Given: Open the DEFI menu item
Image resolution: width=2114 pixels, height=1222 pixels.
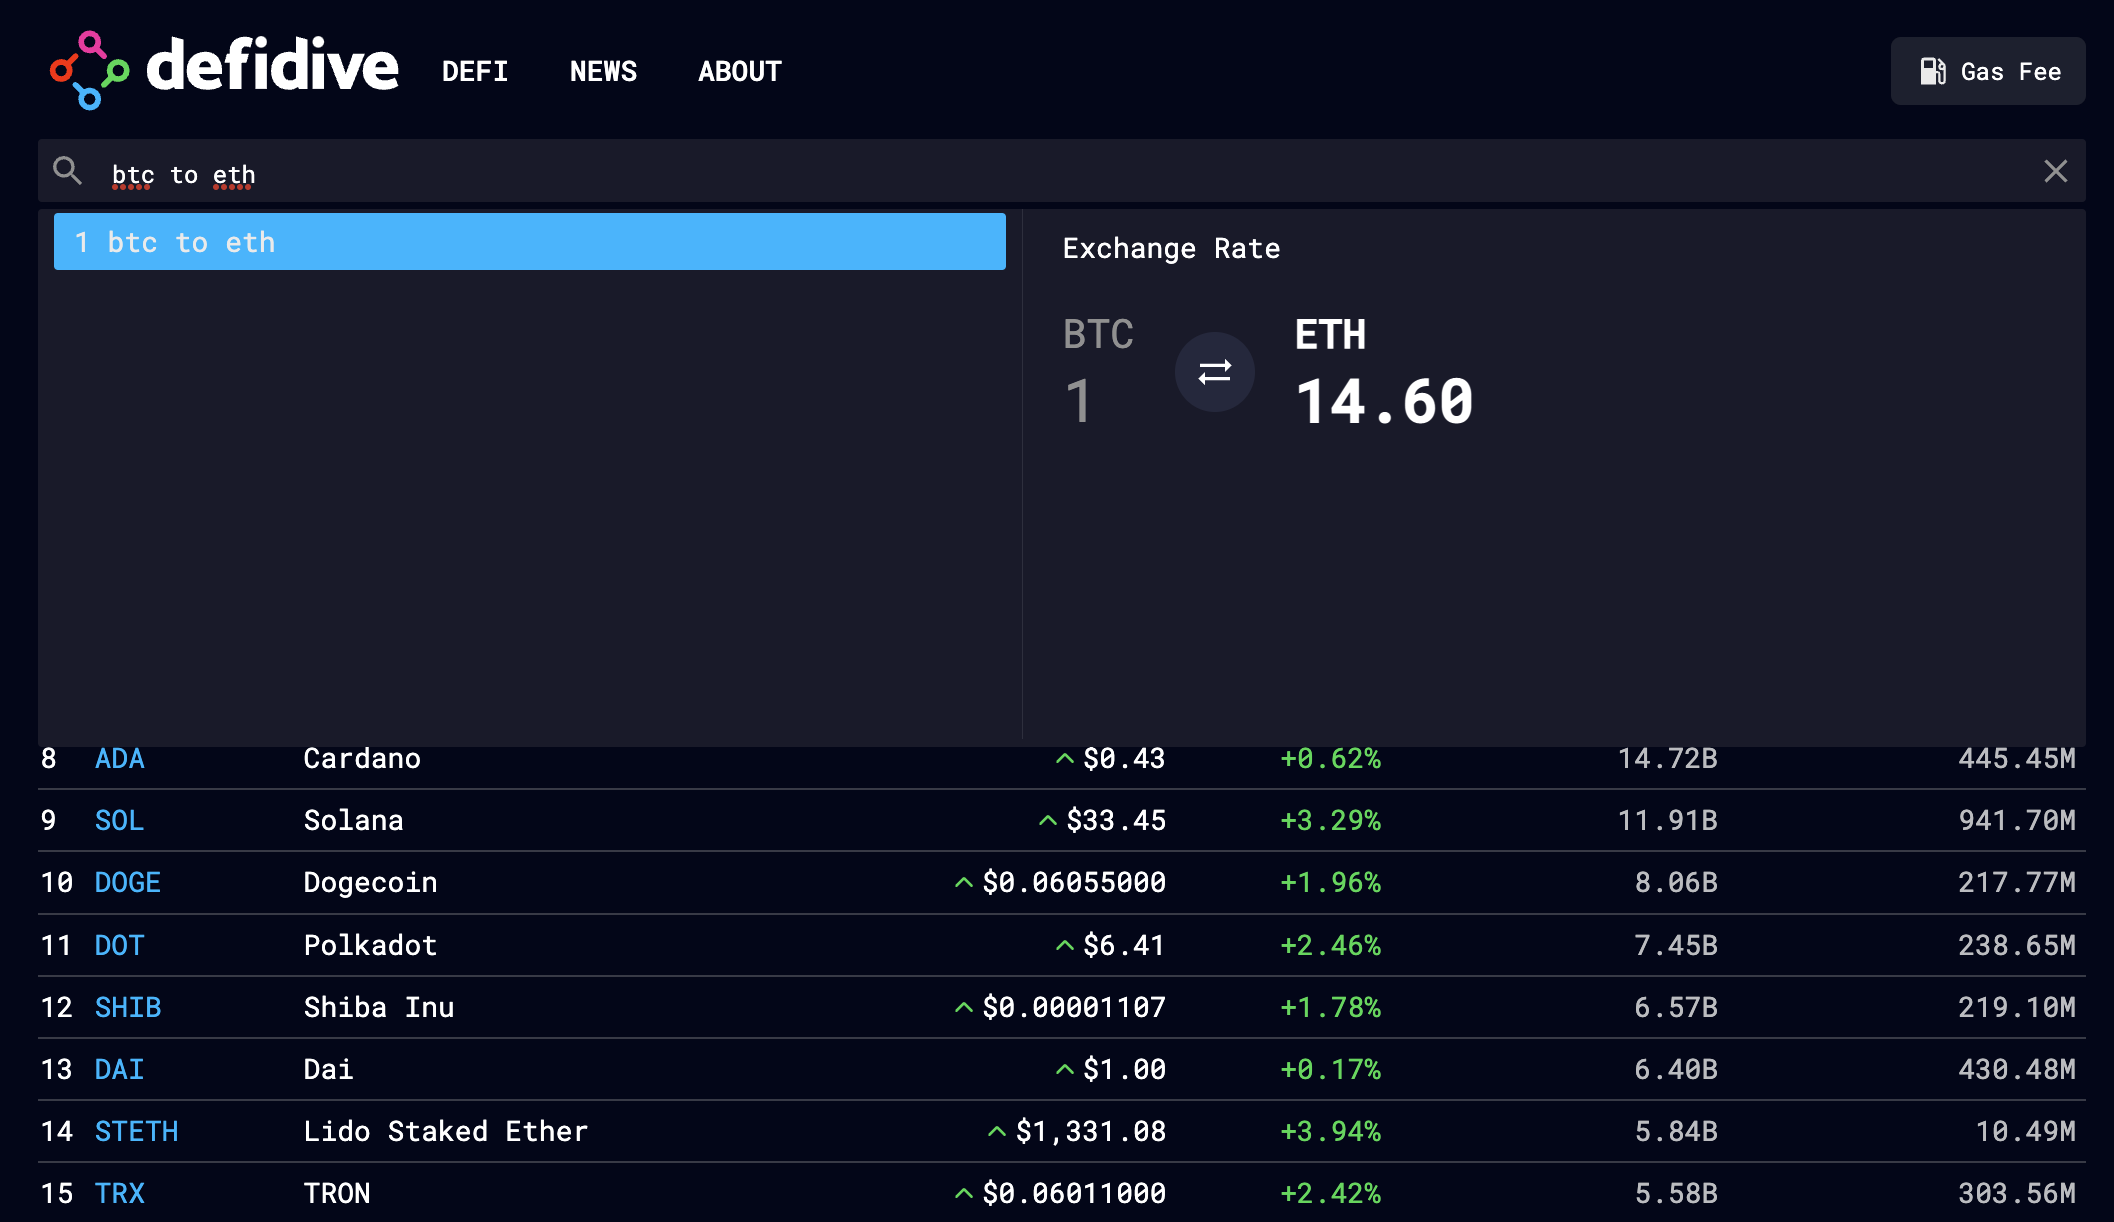Looking at the screenshot, I should pyautogui.click(x=475, y=72).
